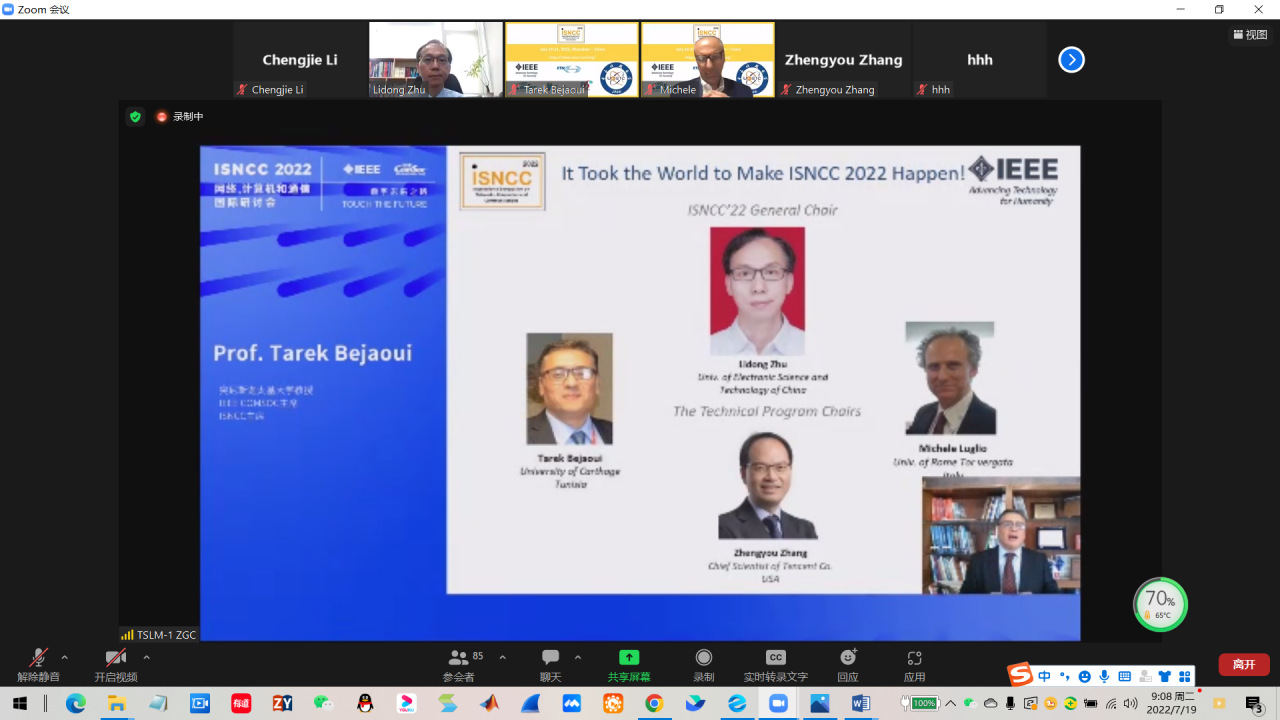This screenshot has height=720, width=1280.
Task: Open the 回应 (Reactions) picker
Action: tap(849, 661)
